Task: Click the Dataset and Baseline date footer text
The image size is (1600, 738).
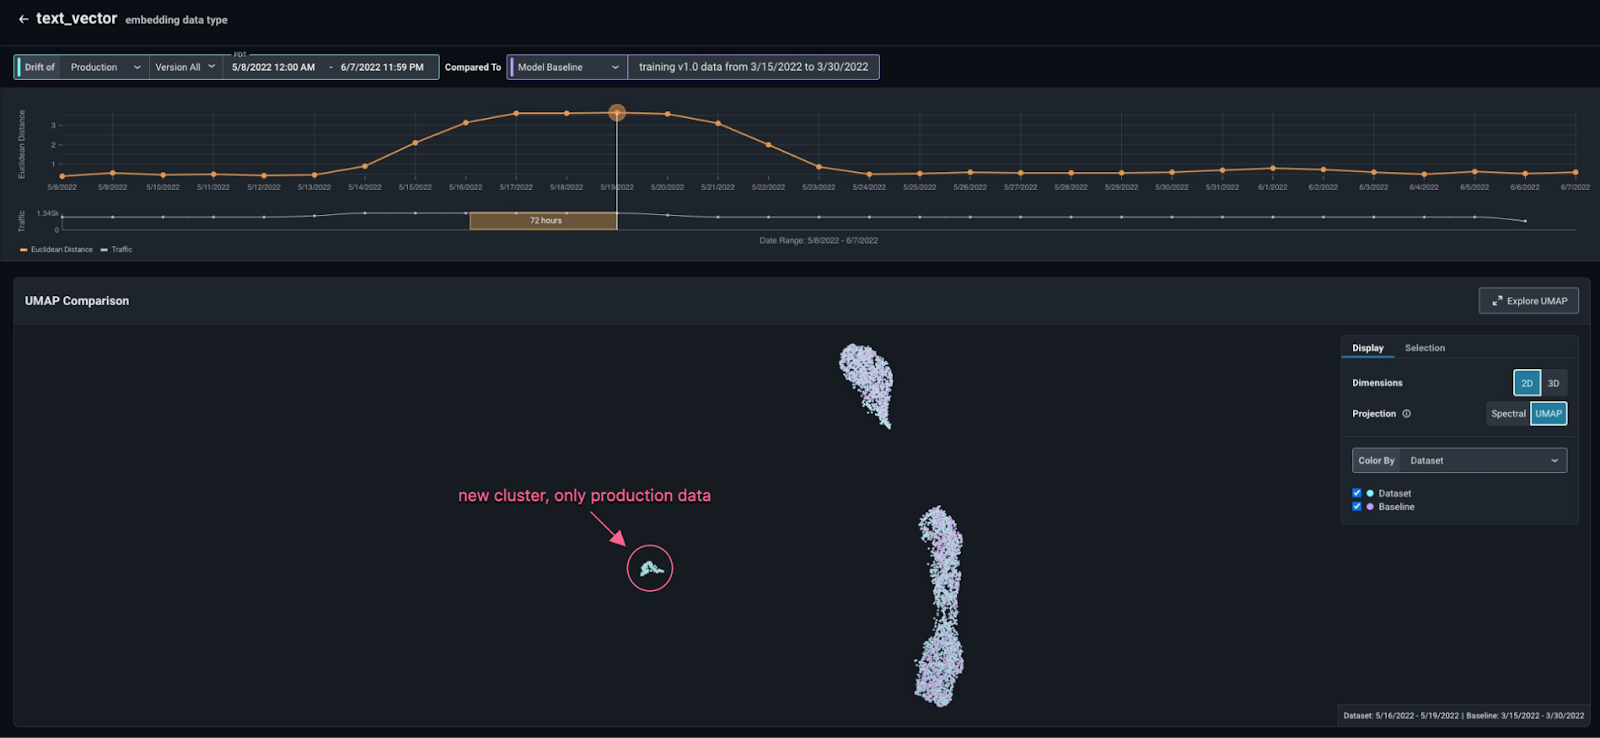Action: pyautogui.click(x=1463, y=716)
